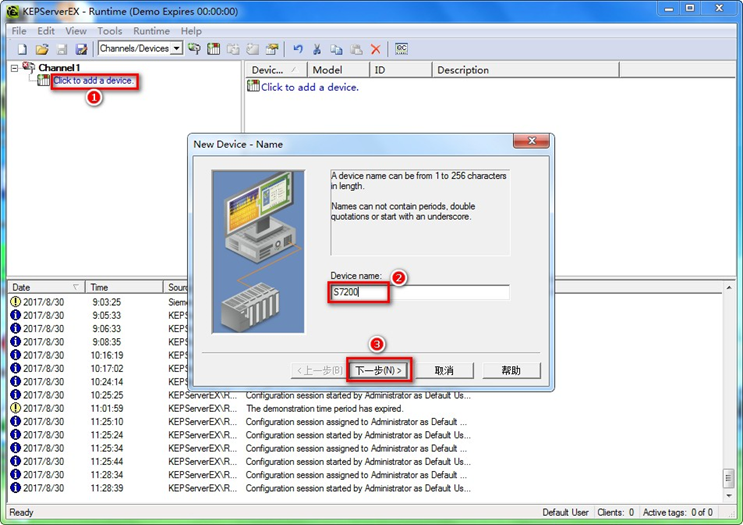This screenshot has width=743, height=525.
Task: Click the Channel1 channel icon in tree
Action: pyautogui.click(x=28, y=67)
